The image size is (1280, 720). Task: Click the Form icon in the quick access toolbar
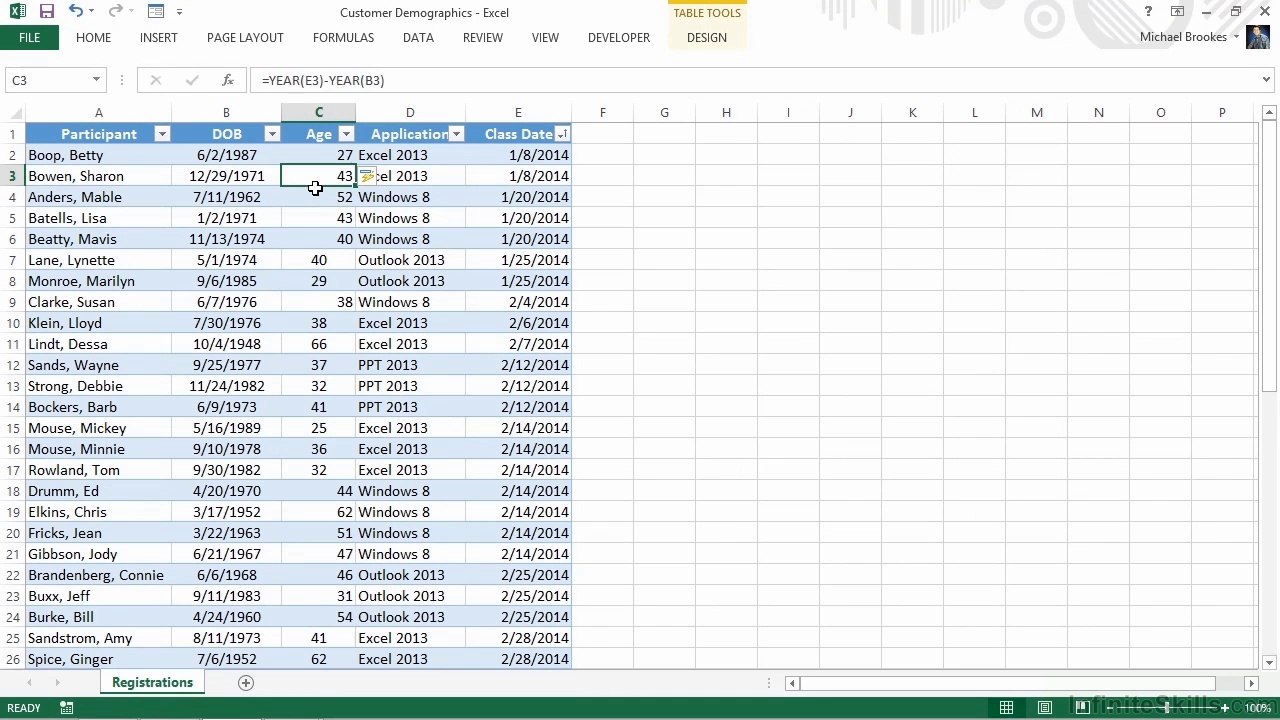coord(155,12)
